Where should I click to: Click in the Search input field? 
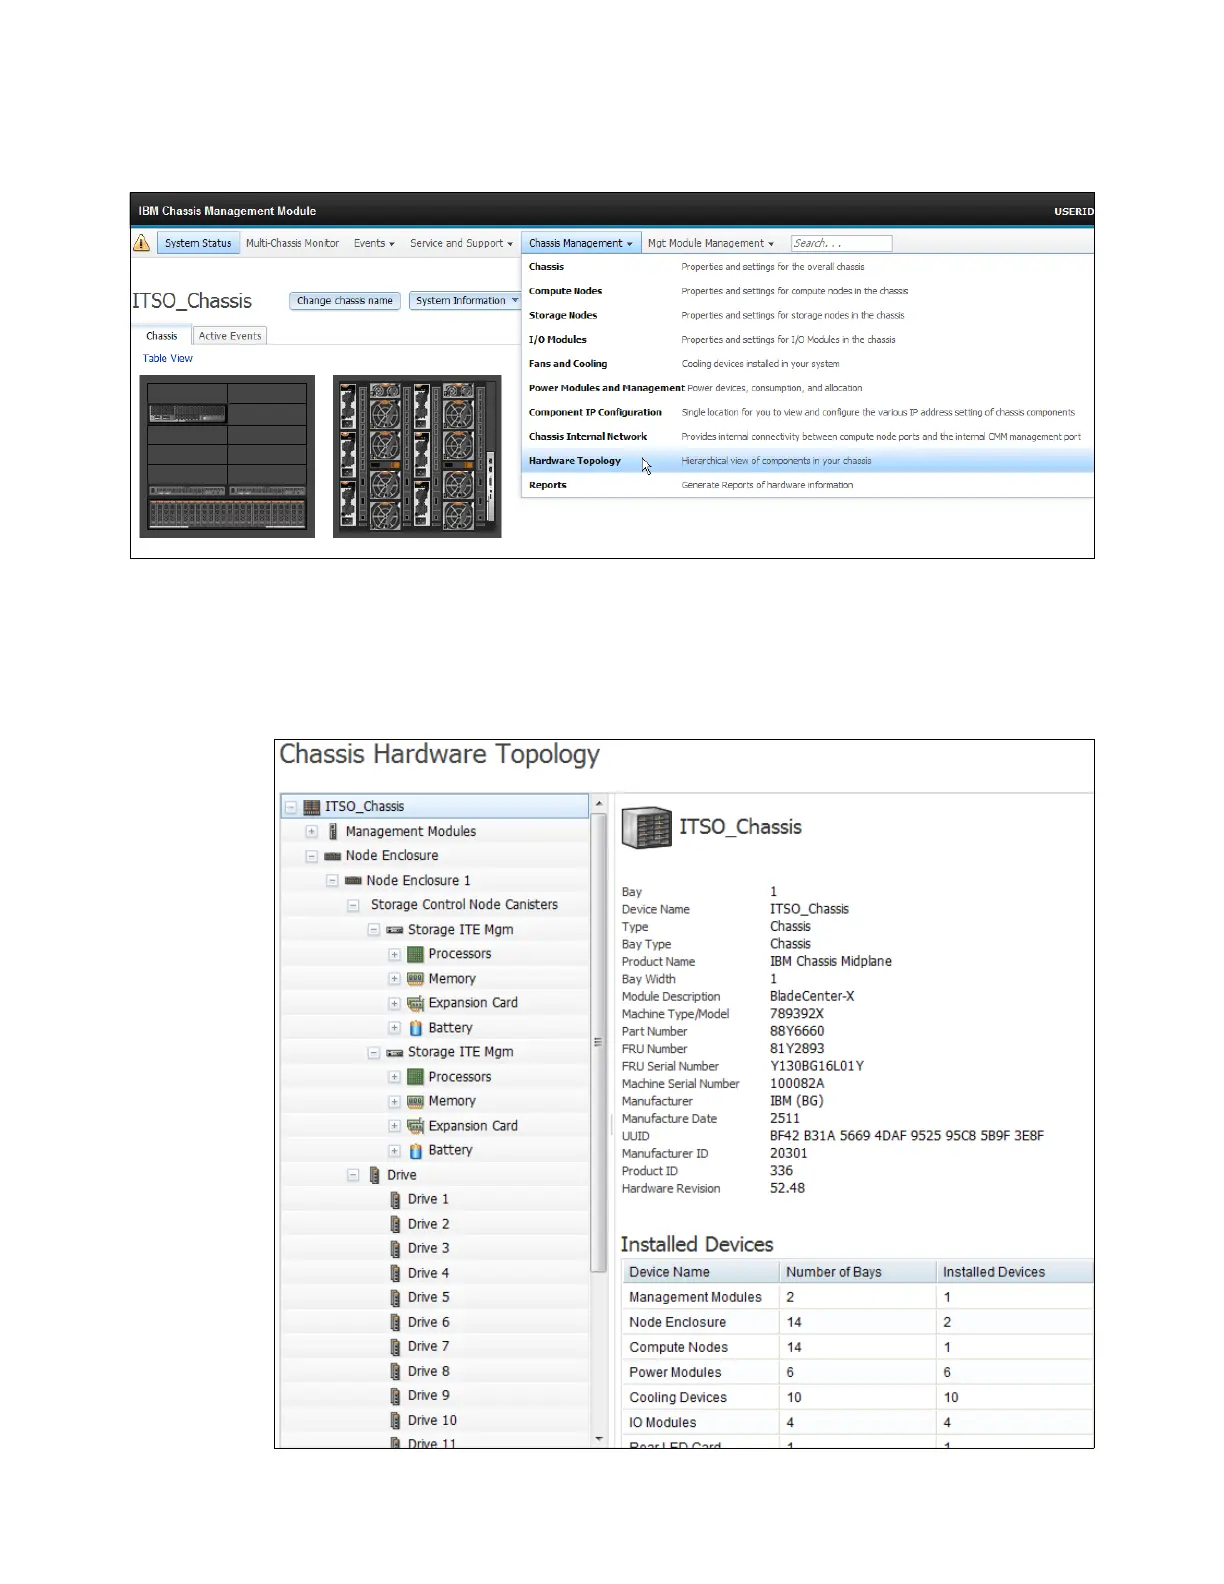pyautogui.click(x=841, y=243)
